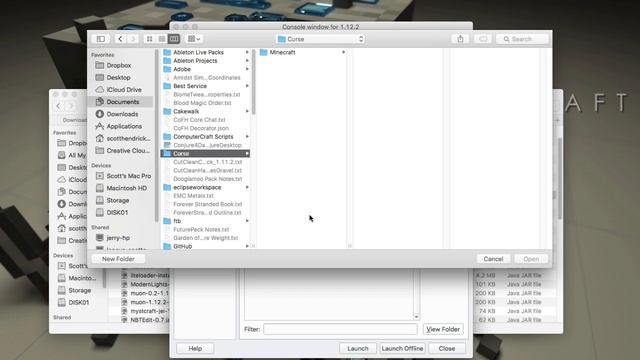Open the group-by arrangement dropdown

(x=194, y=39)
